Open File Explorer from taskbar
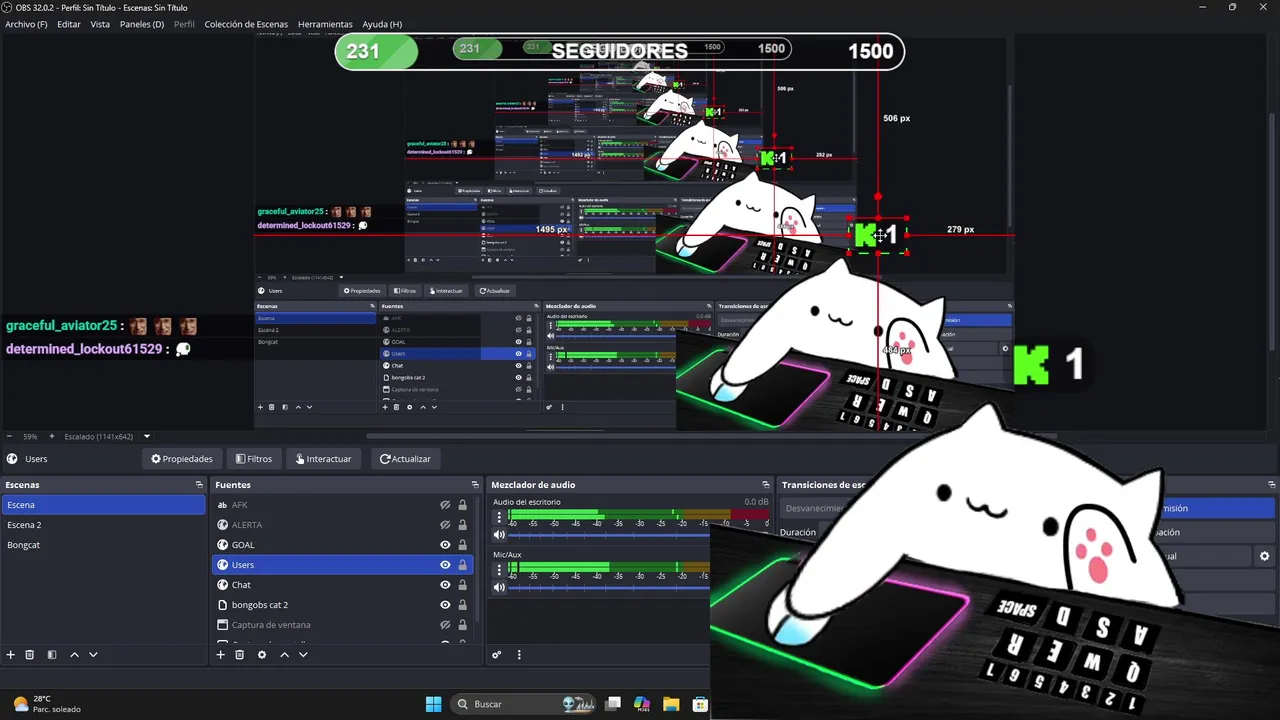 tap(670, 704)
